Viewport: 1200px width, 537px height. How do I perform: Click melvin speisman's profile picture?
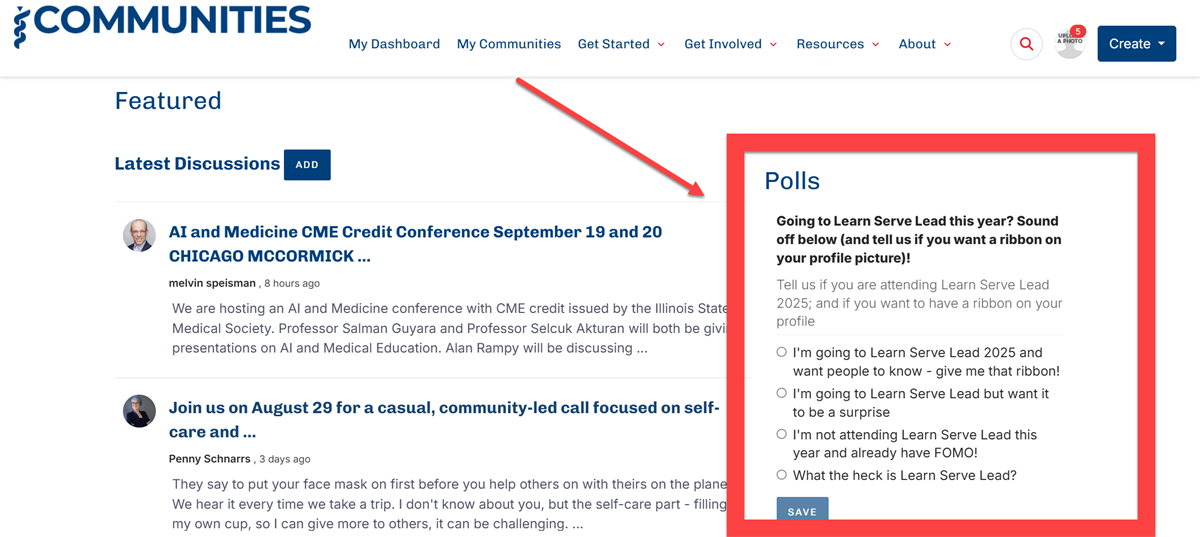[139, 236]
